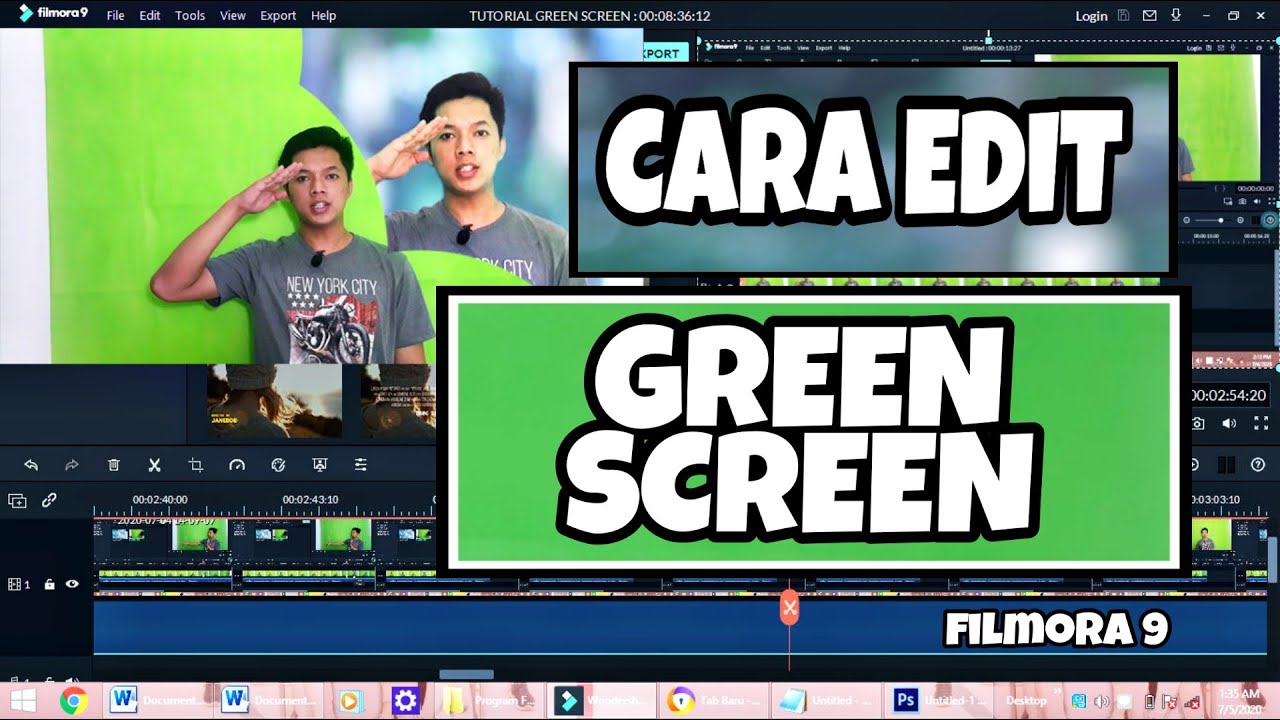The width and height of the screenshot is (1280, 720).
Task: Select the sunset title preset thumbnail
Action: pyautogui.click(x=274, y=400)
